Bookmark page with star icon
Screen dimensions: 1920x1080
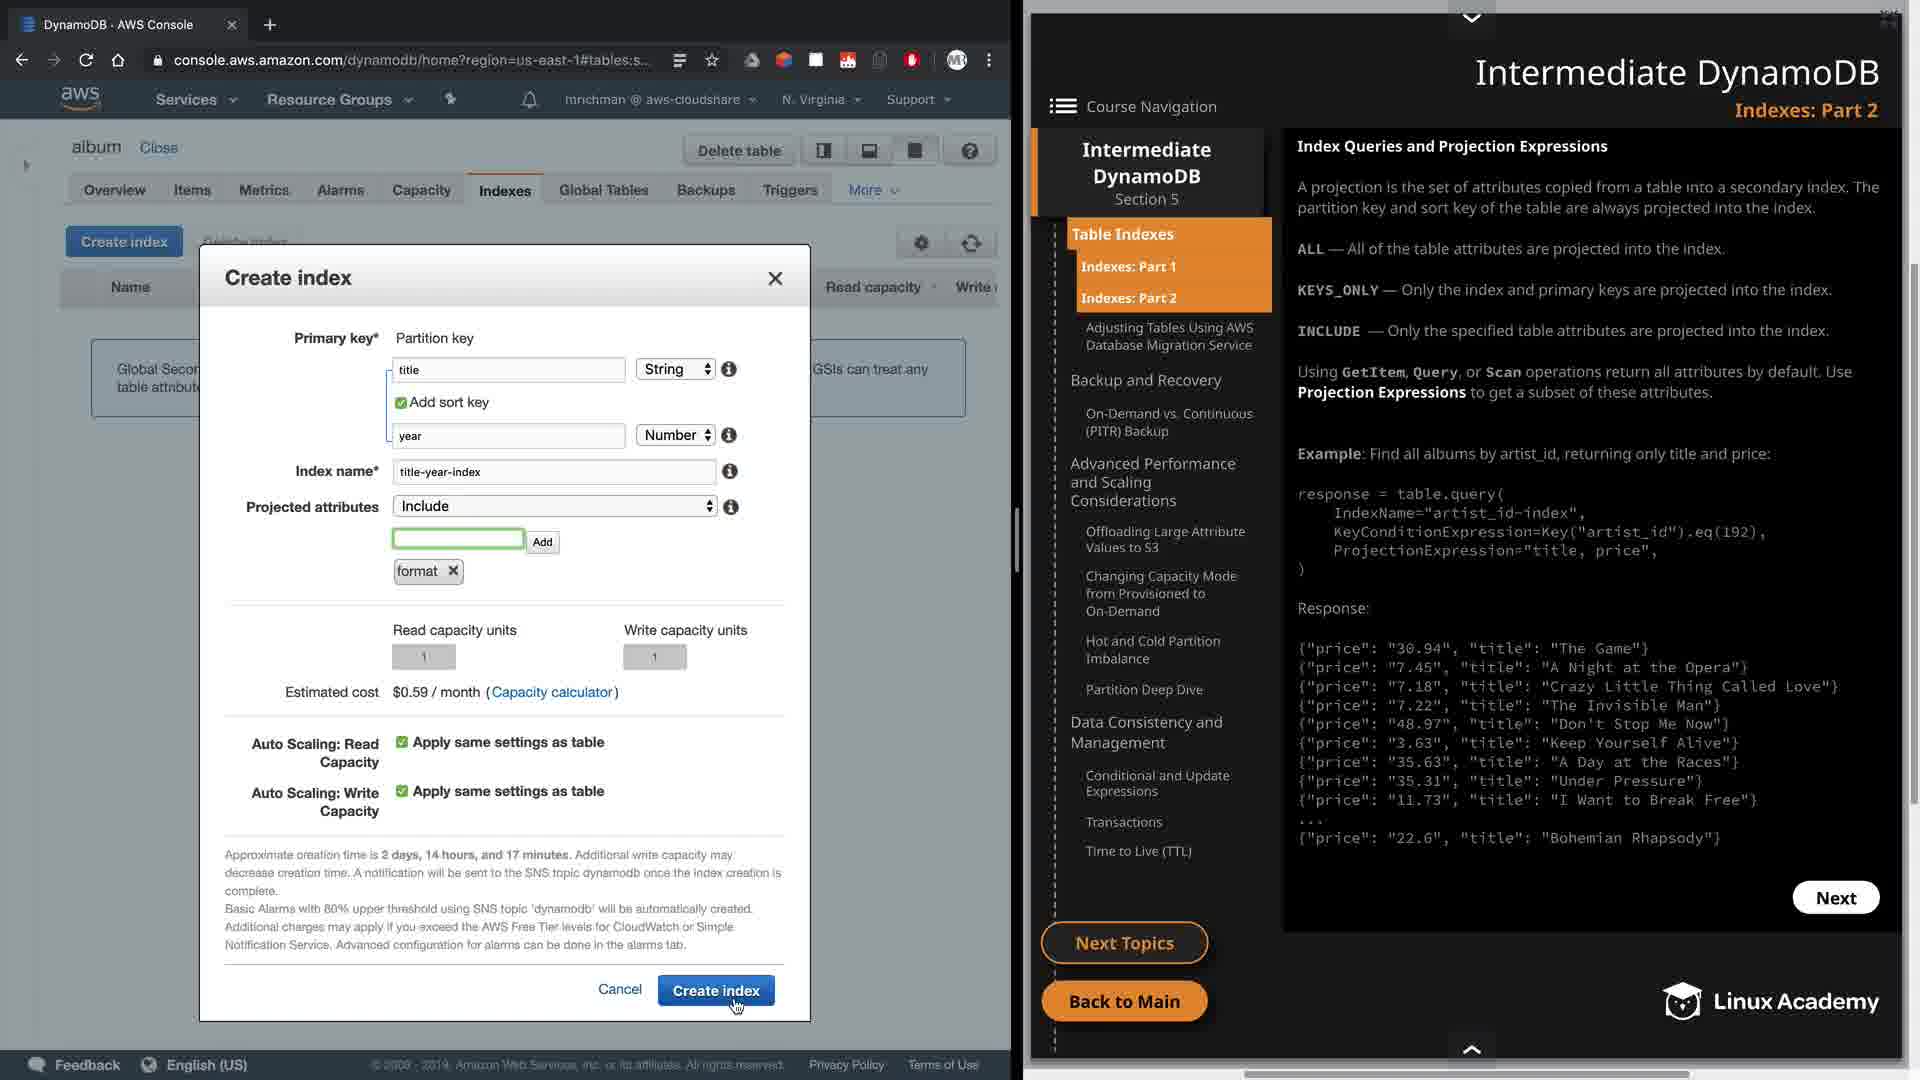pyautogui.click(x=712, y=60)
